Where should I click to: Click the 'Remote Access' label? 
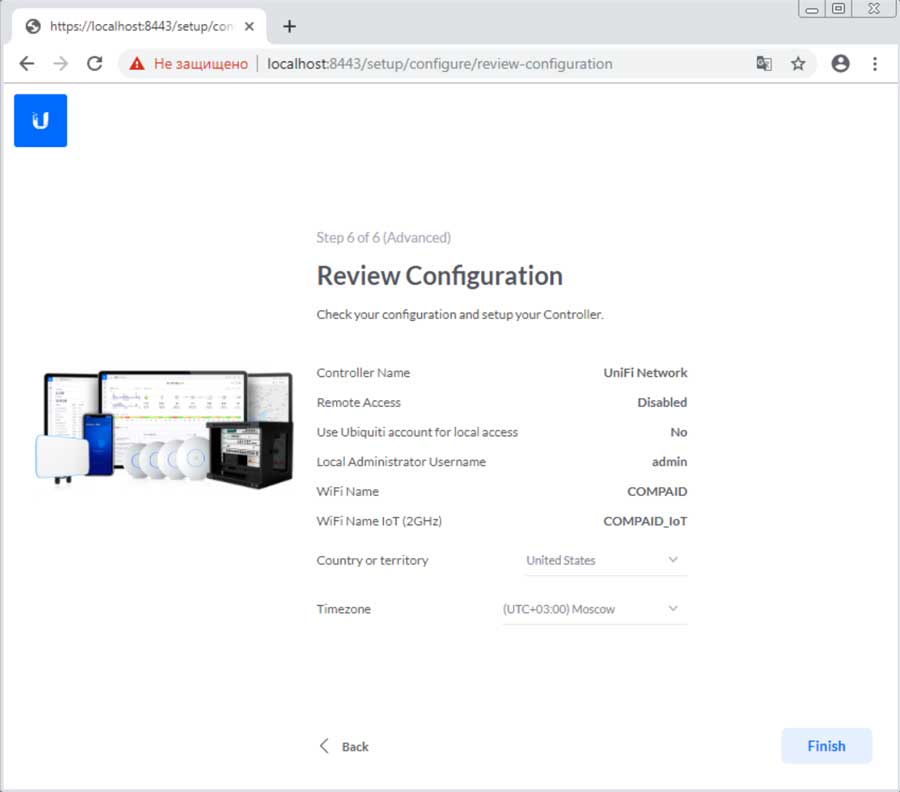pos(359,402)
